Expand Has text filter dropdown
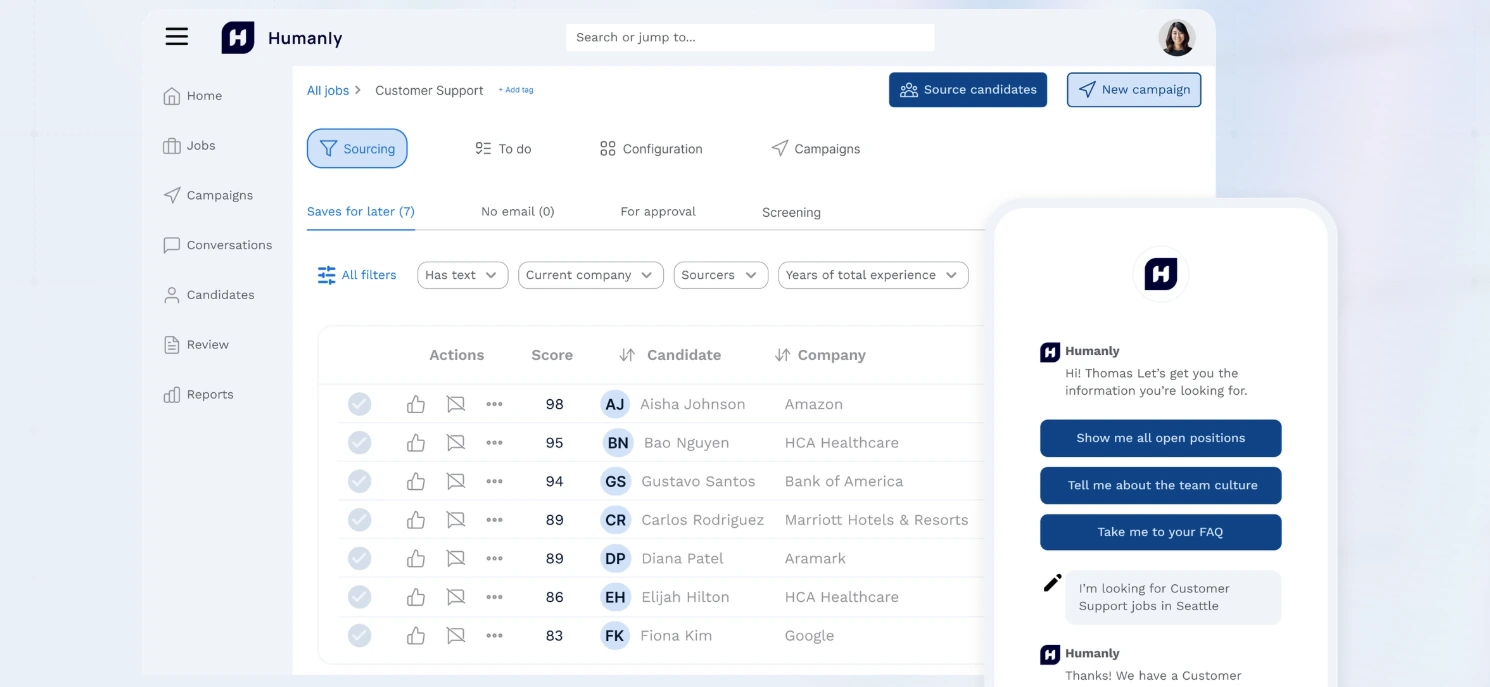The width and height of the screenshot is (1490, 687). (x=463, y=275)
